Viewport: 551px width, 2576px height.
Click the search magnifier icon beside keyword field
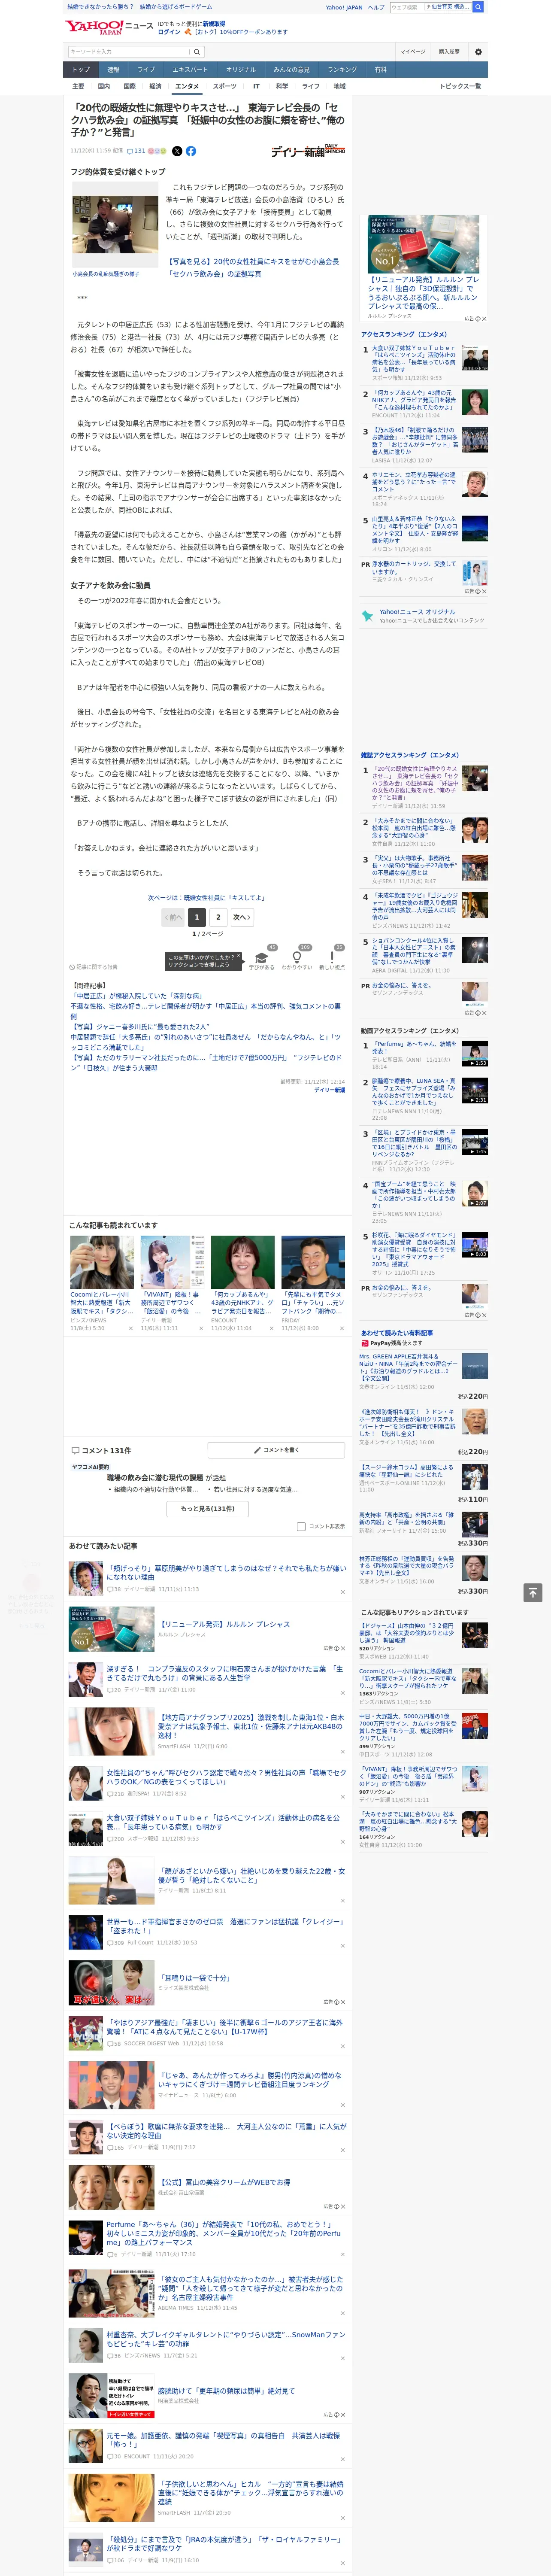197,52
